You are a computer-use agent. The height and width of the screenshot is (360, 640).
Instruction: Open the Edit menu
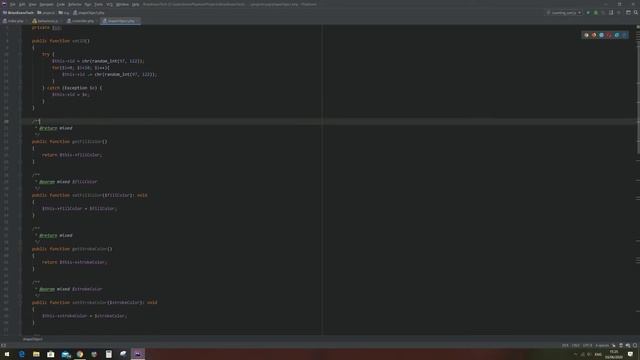22,4
